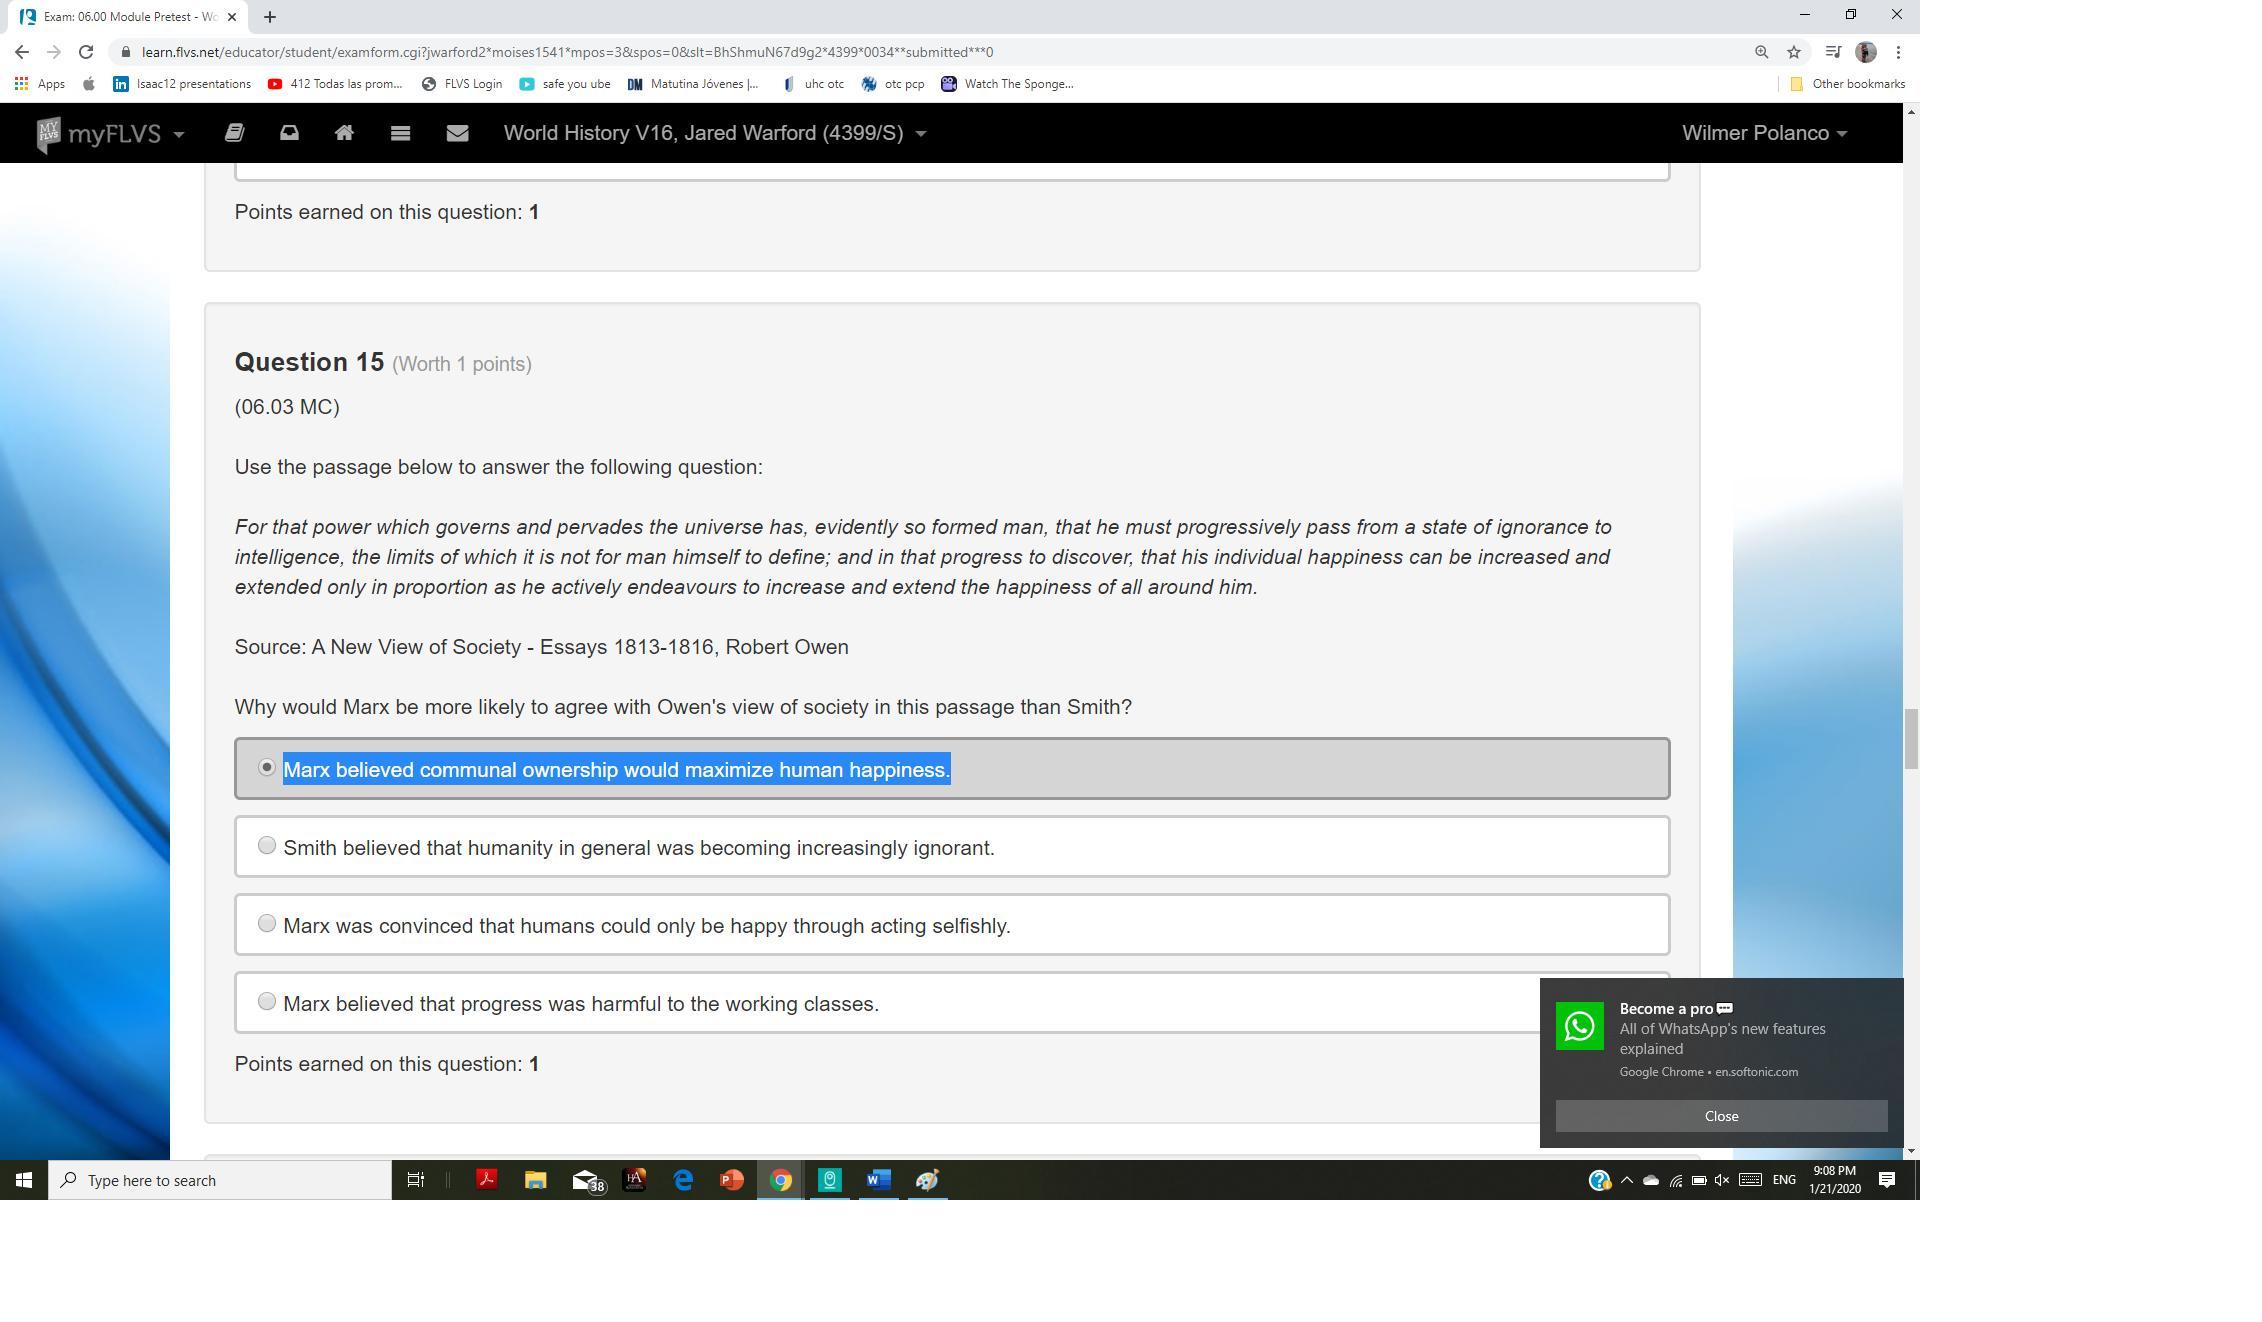The height and width of the screenshot is (1322, 2262).
Task: Reload the exam page
Action: [86, 52]
